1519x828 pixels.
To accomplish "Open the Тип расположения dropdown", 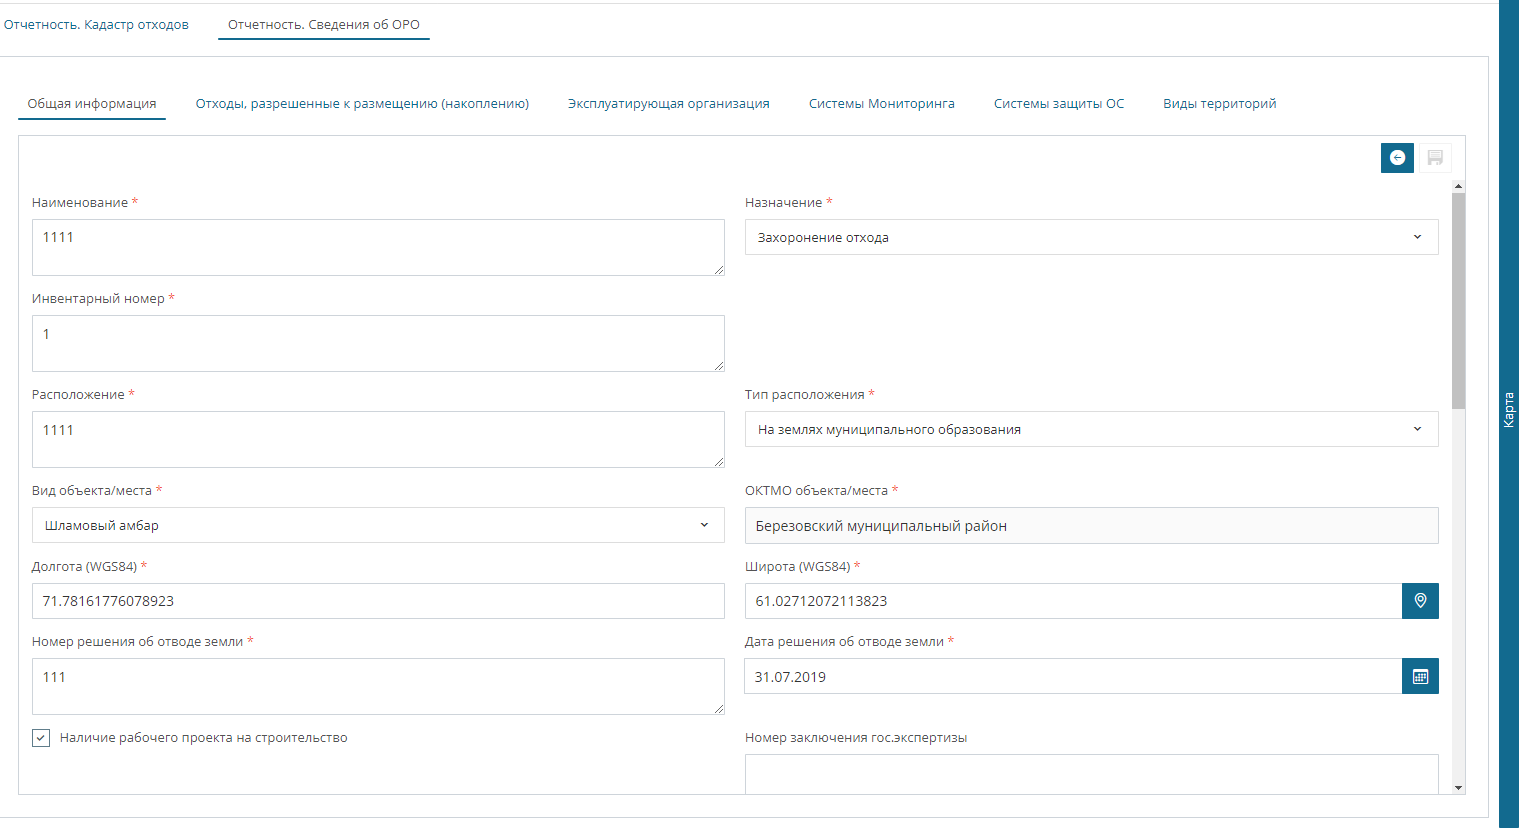I will (x=1091, y=429).
